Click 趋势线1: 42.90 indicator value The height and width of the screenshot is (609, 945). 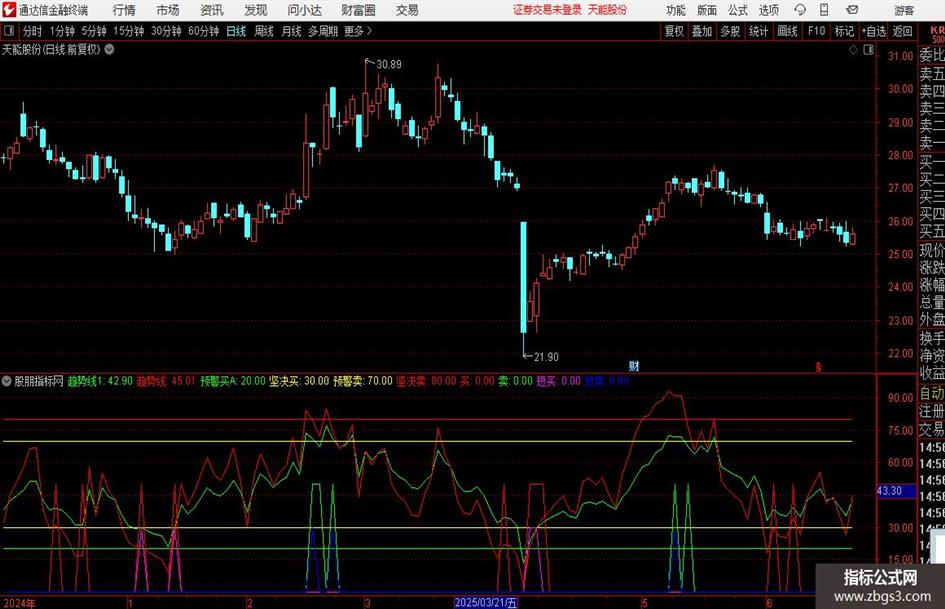100,381
